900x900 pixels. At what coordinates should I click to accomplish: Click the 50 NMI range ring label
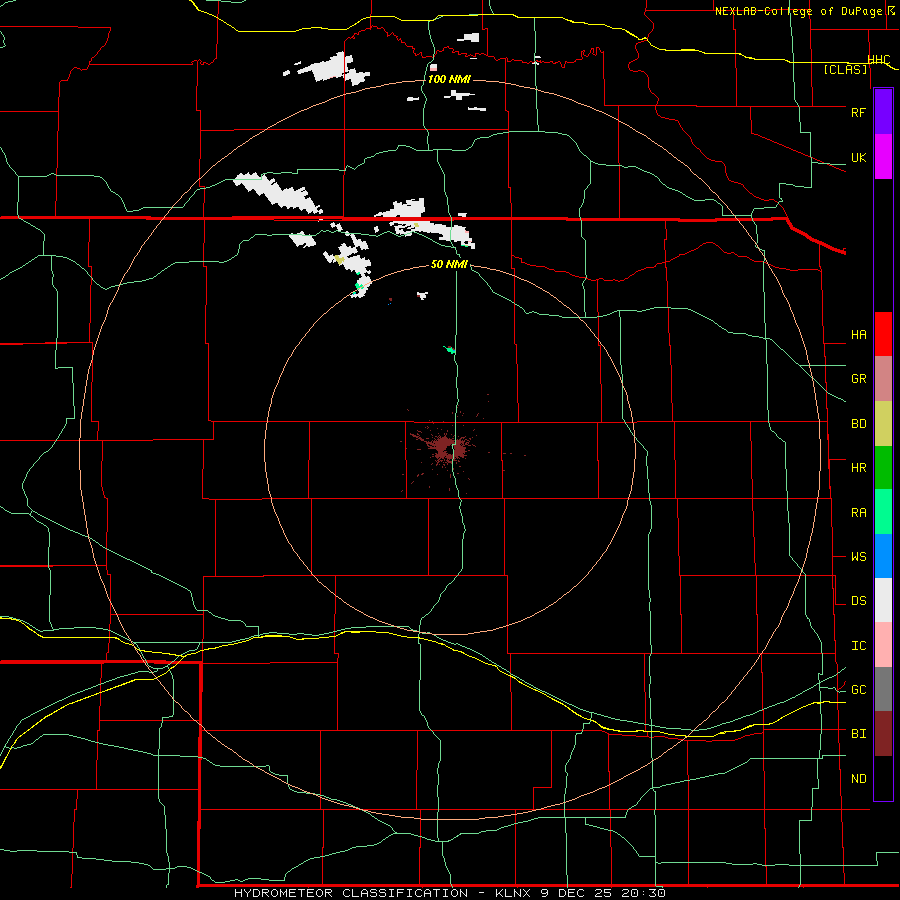(449, 264)
